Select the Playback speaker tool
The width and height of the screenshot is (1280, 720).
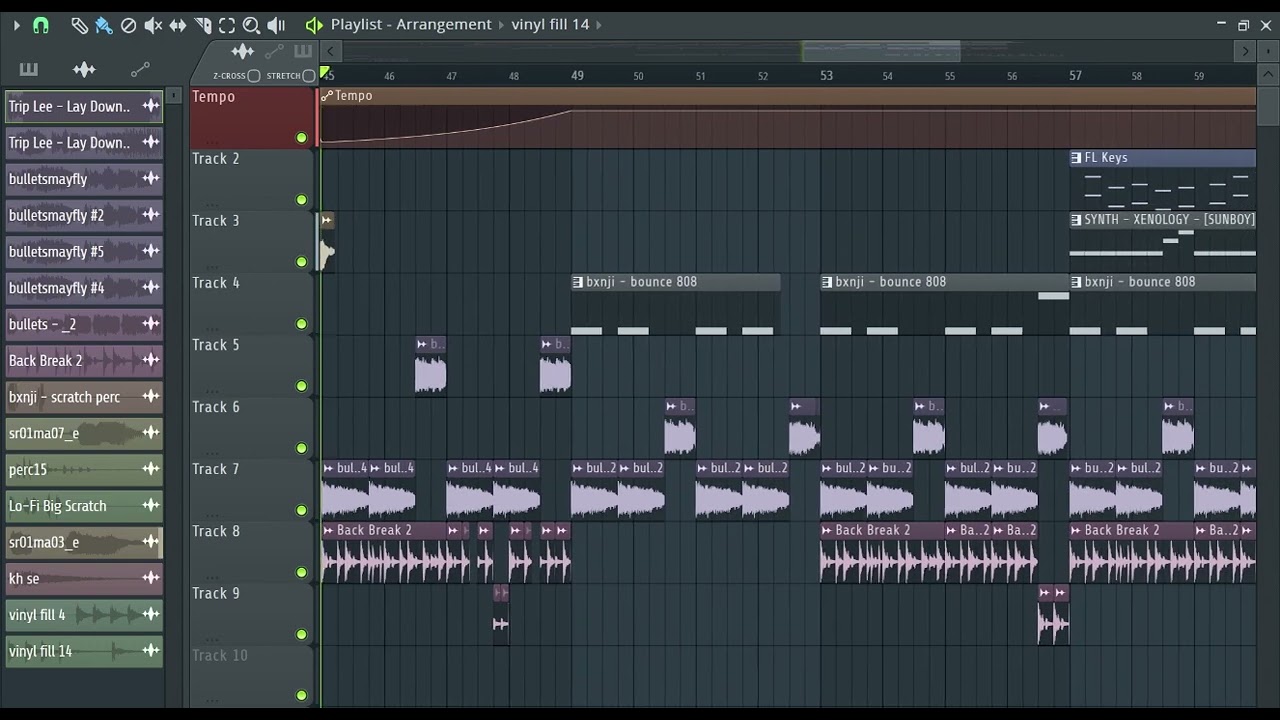click(x=276, y=25)
